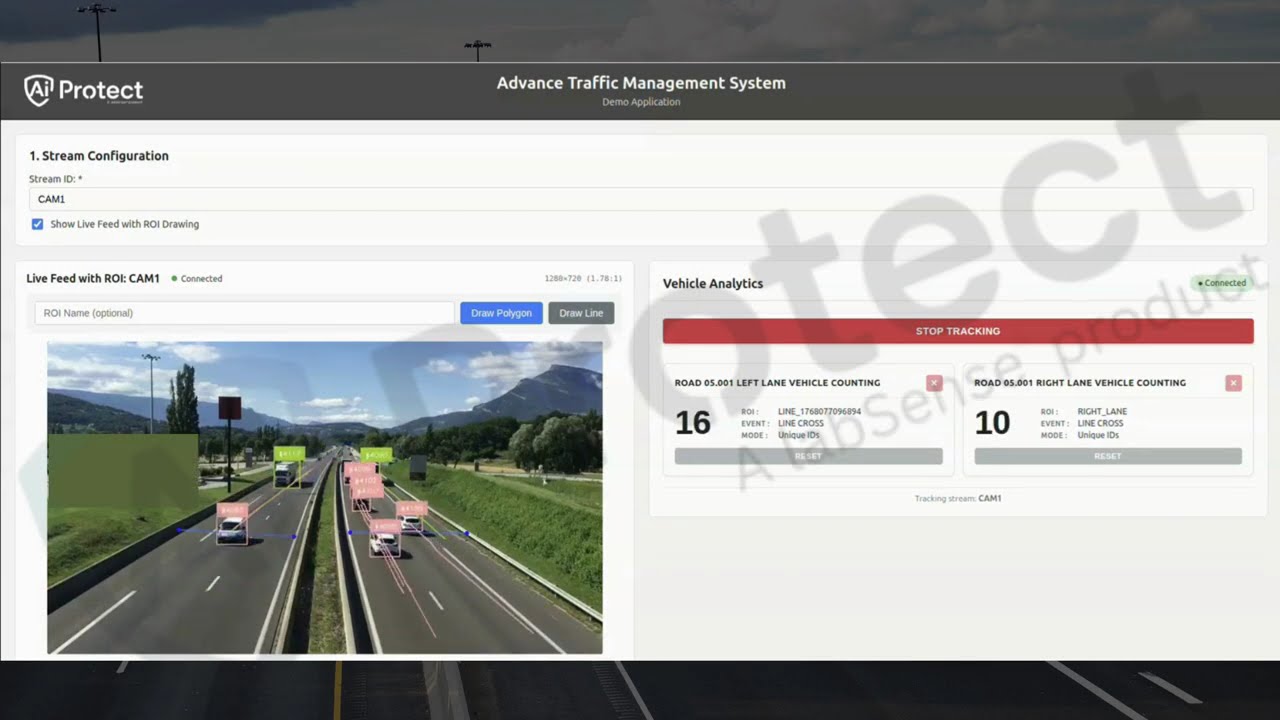Screen dimensions: 1280x720
Task: Stop tracking with the red button
Action: pyautogui.click(x=958, y=331)
